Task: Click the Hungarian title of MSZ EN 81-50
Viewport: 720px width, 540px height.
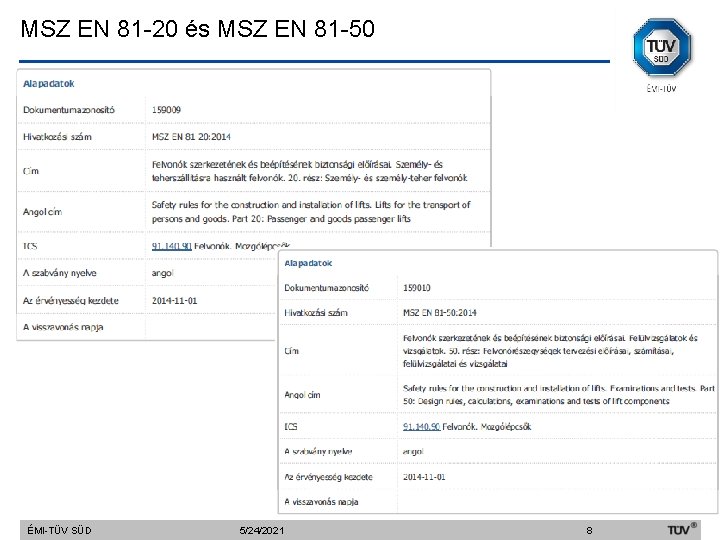Action: [550, 351]
